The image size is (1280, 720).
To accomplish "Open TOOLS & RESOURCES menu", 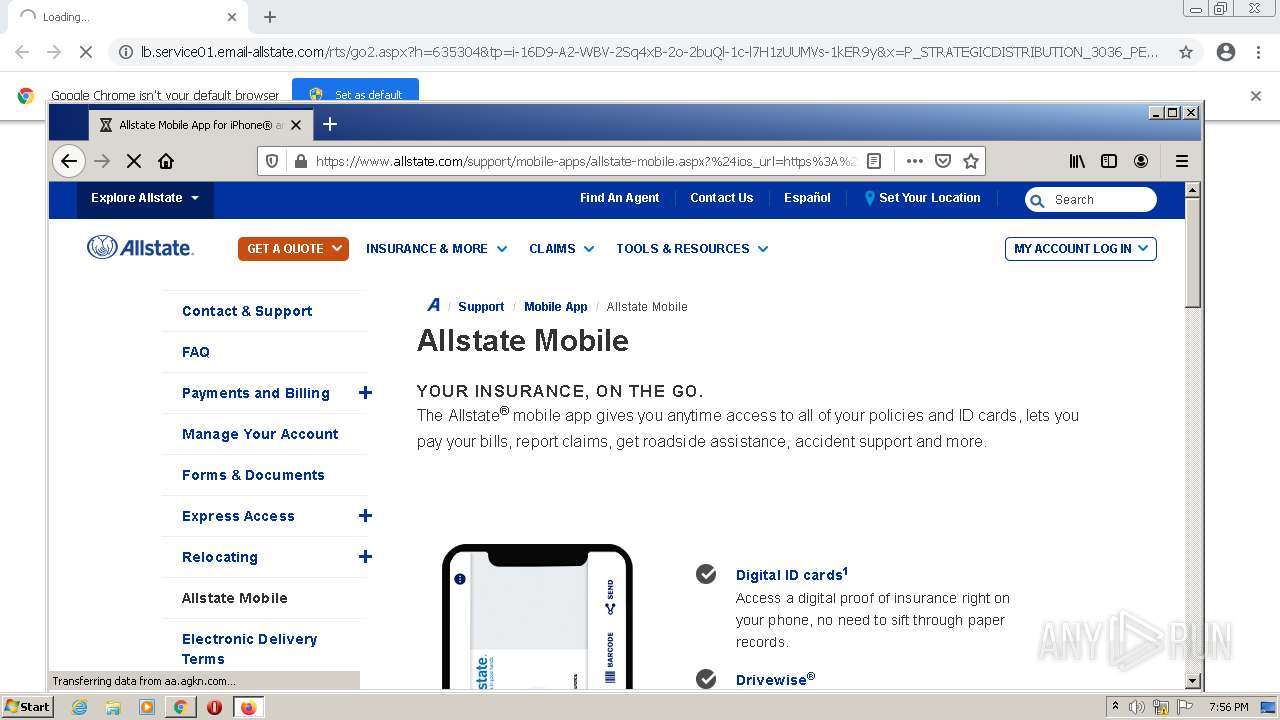I will click(x=692, y=248).
